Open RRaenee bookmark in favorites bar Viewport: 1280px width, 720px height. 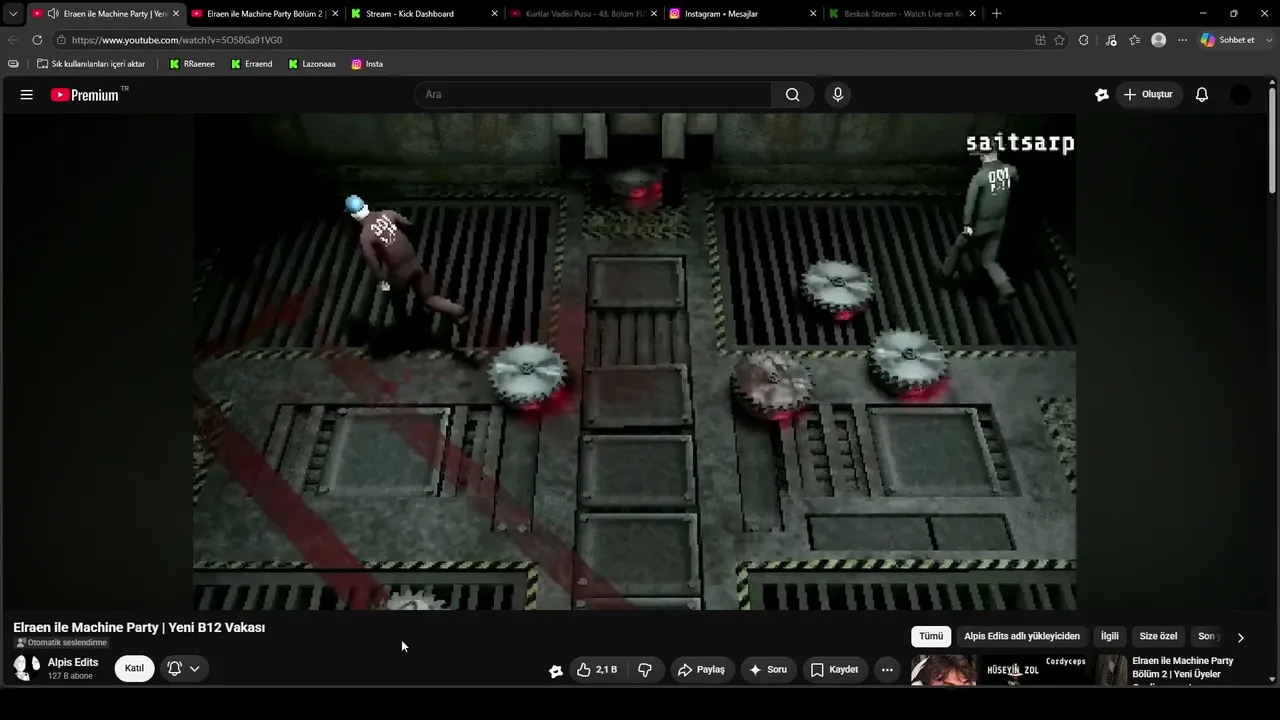point(191,64)
